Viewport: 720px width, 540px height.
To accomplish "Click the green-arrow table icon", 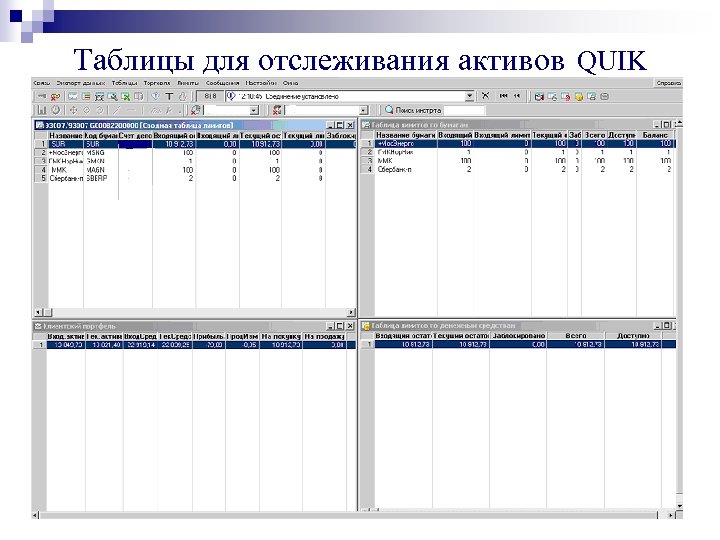I will 125,96.
